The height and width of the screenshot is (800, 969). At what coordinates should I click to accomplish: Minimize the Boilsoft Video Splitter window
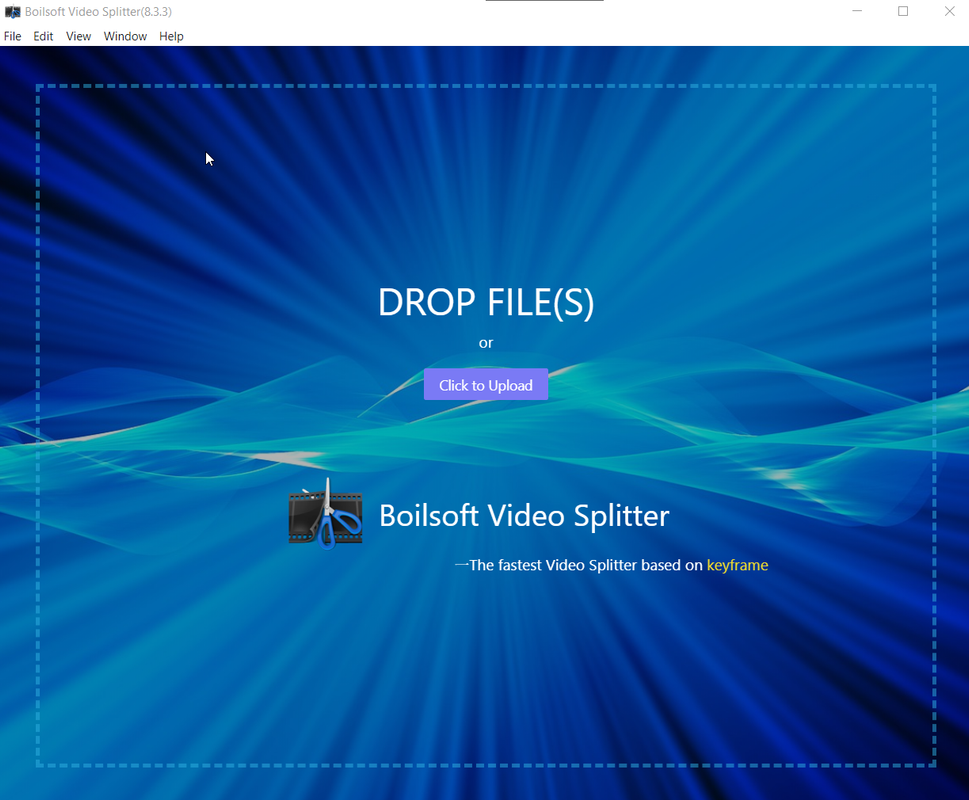(x=857, y=11)
